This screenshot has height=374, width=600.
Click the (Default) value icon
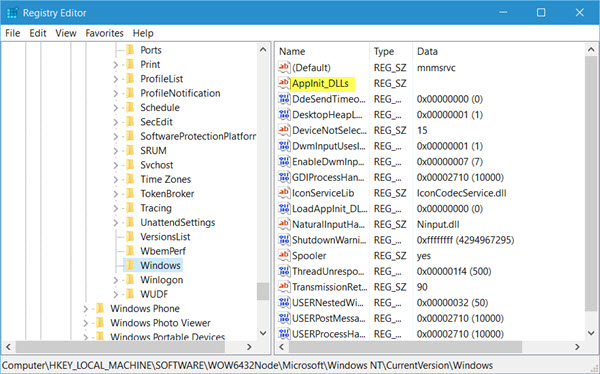(x=284, y=67)
